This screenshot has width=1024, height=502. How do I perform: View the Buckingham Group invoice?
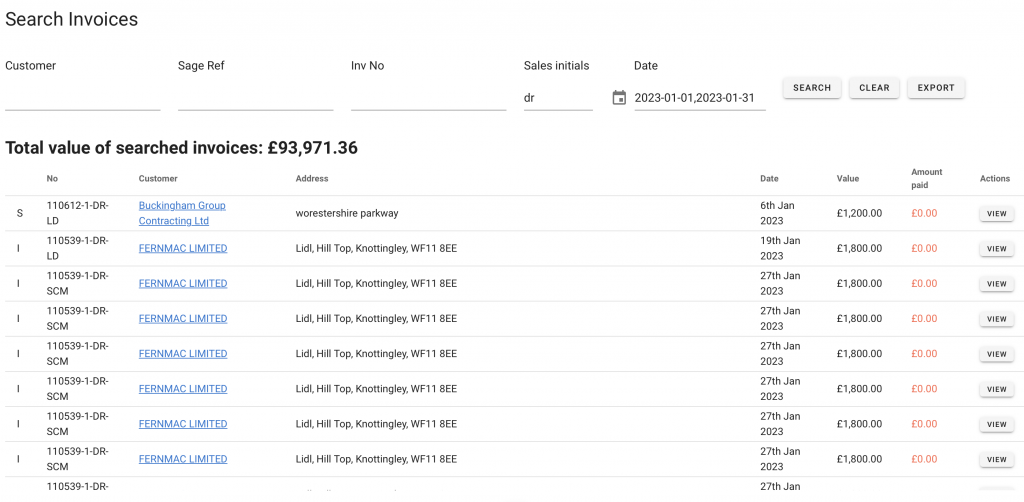[996, 214]
